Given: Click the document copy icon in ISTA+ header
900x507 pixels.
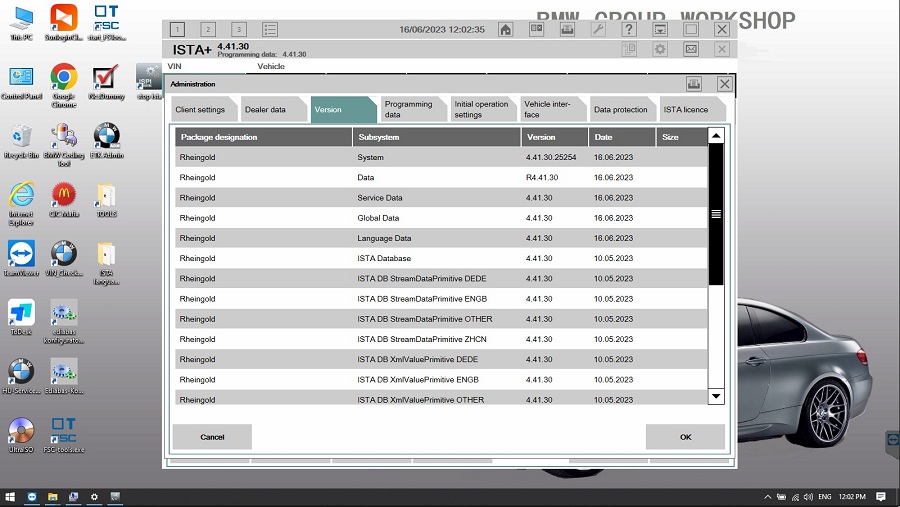Looking at the screenshot, I should pyautogui.click(x=629, y=49).
